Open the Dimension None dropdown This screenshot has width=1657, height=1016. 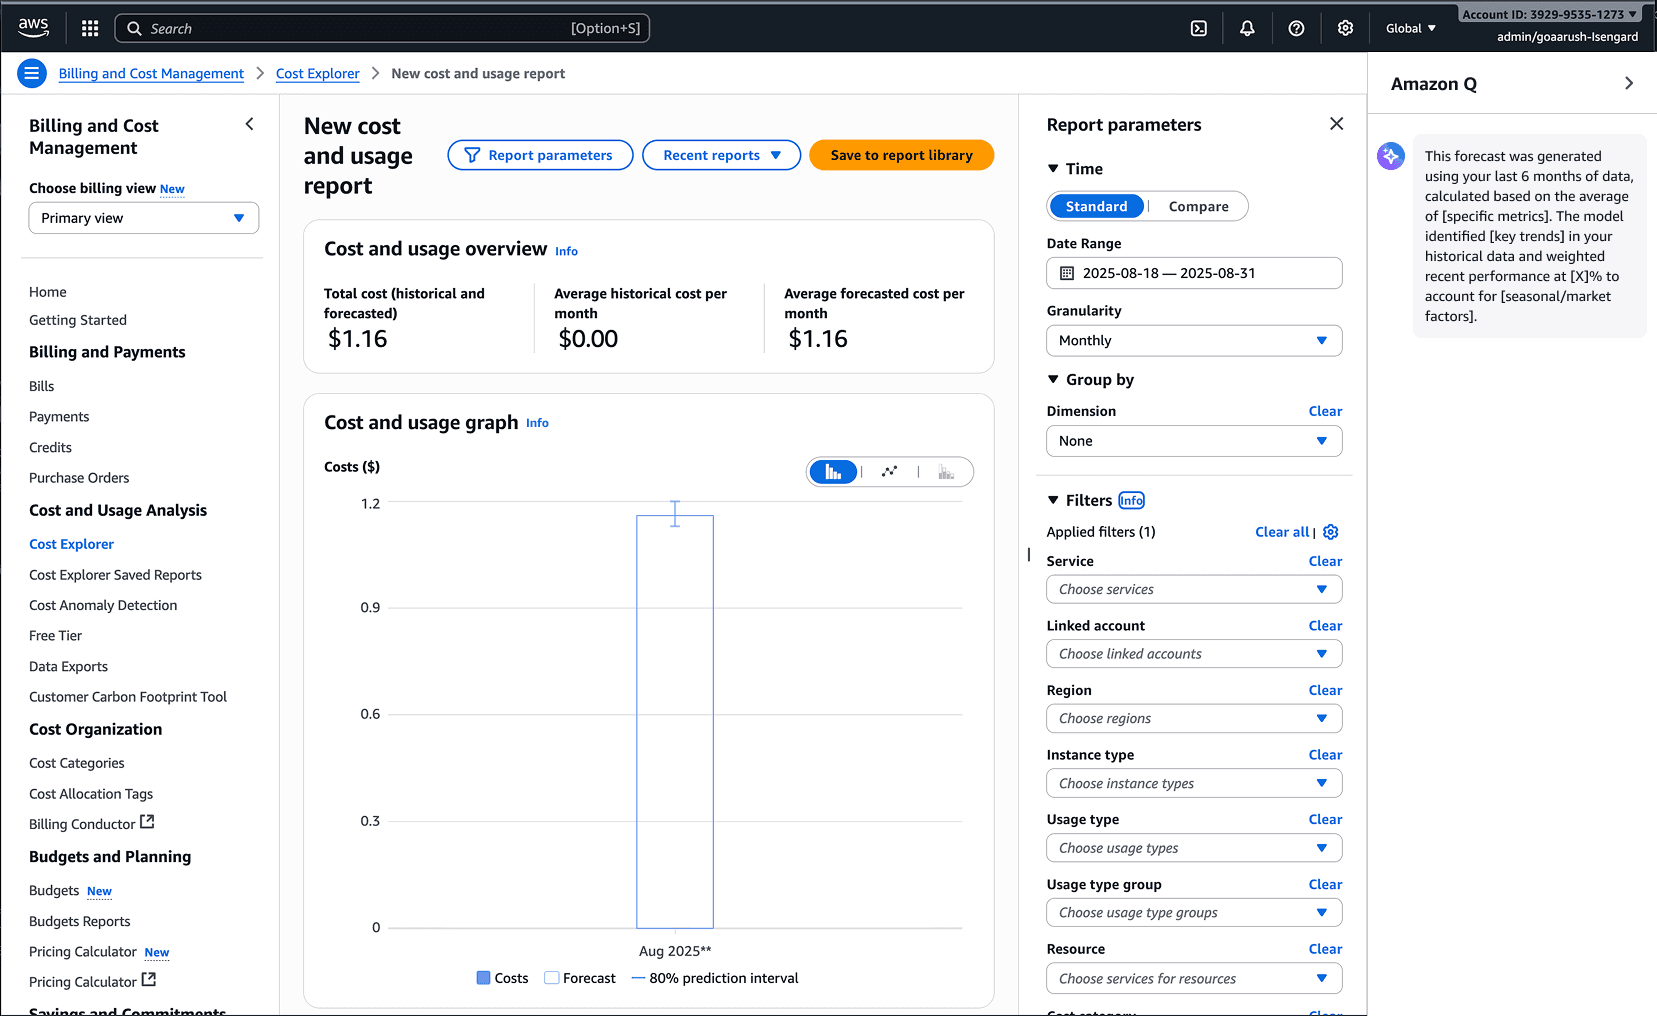click(1194, 441)
